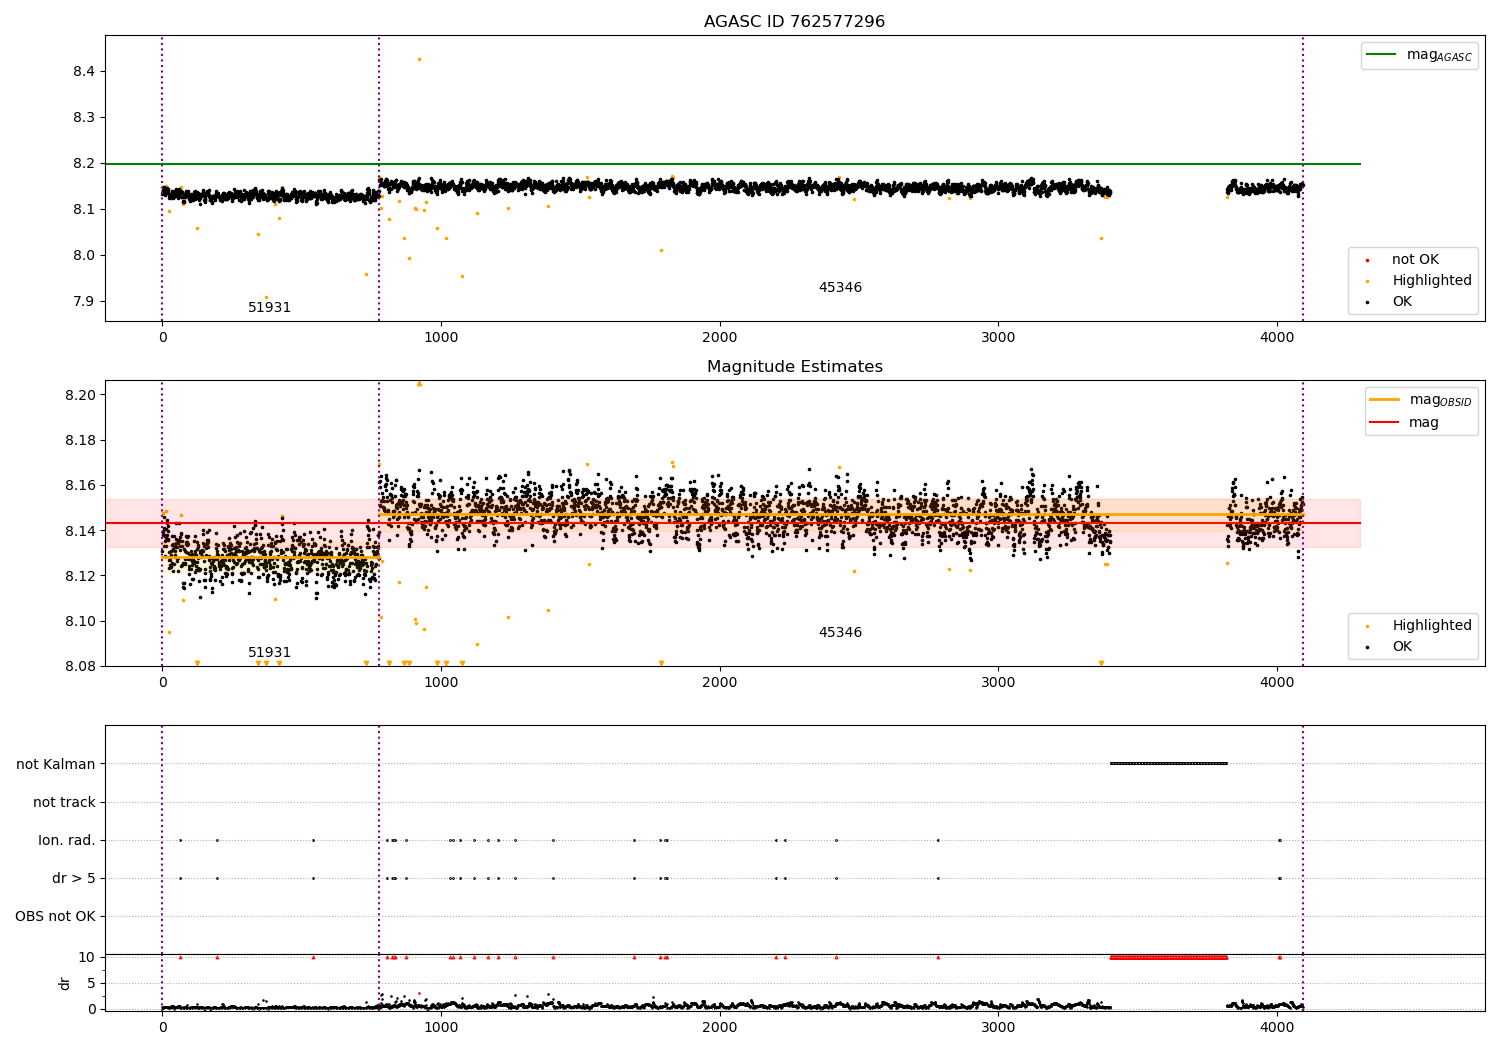Click 'Highlighted' legend entry in middle plot
1500x1050 pixels.
tap(1419, 625)
